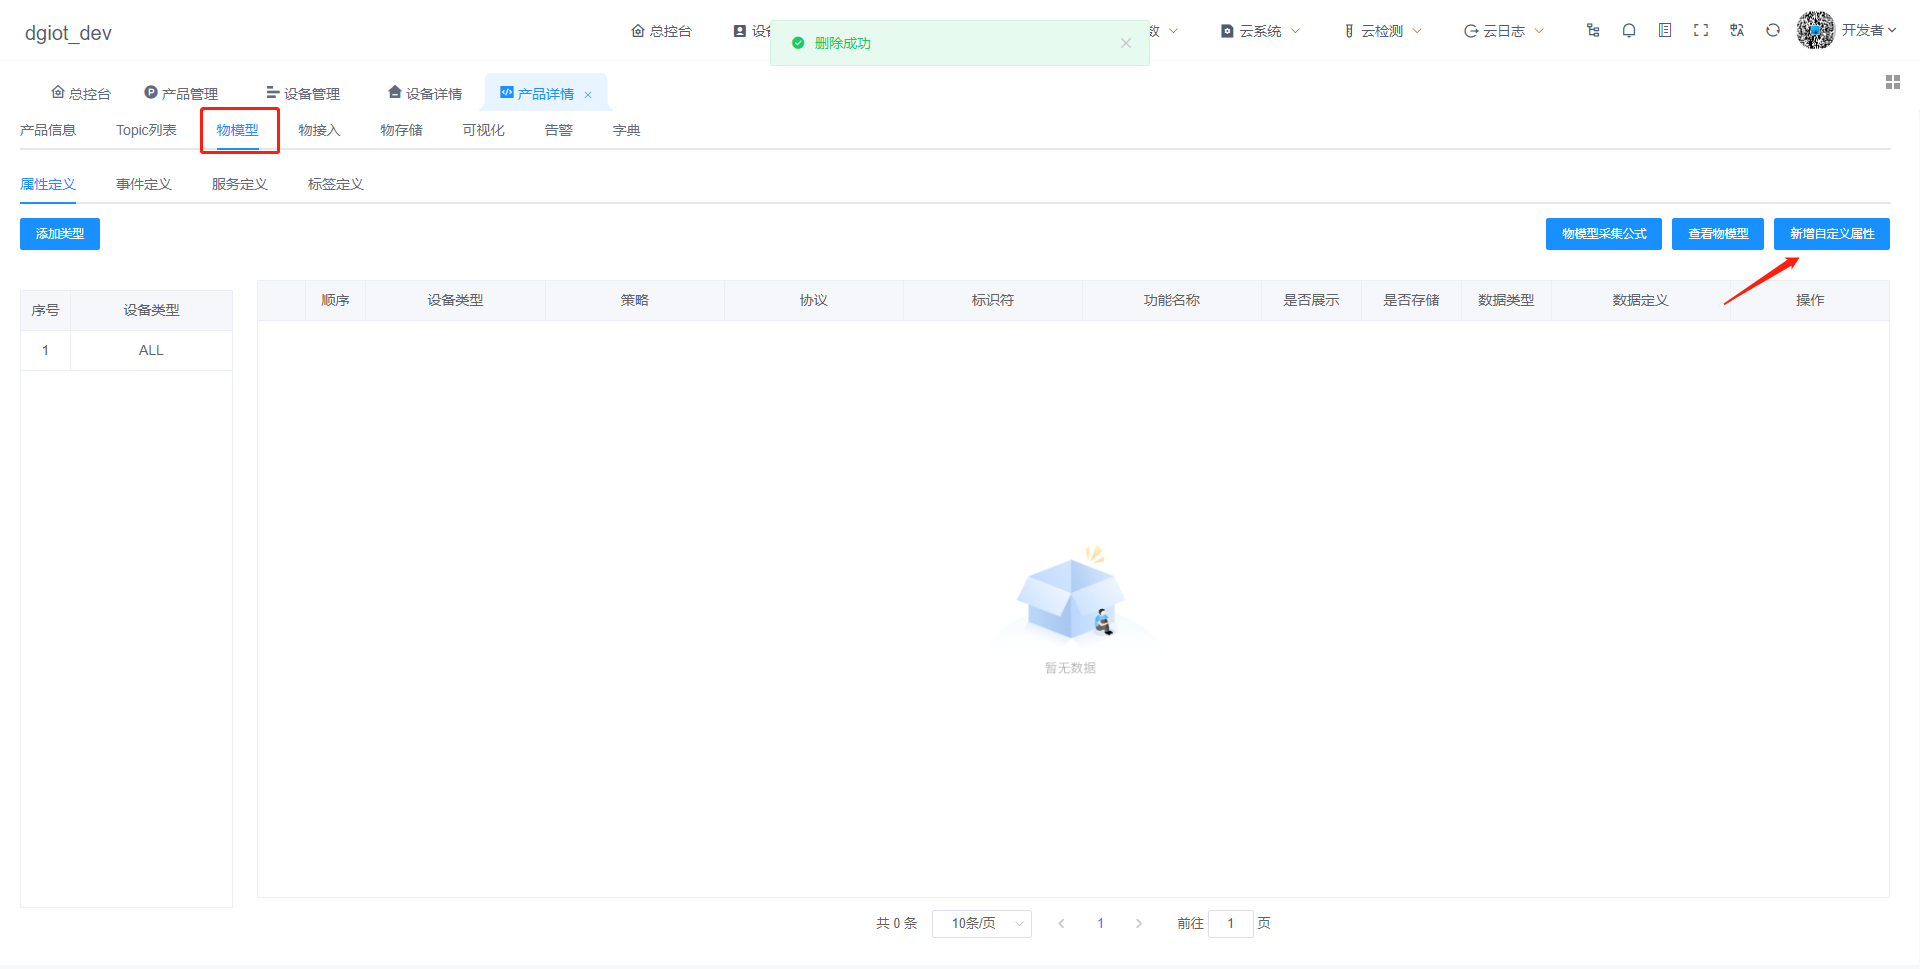Open the language translation switcher
1920x969 pixels.
[1737, 31]
